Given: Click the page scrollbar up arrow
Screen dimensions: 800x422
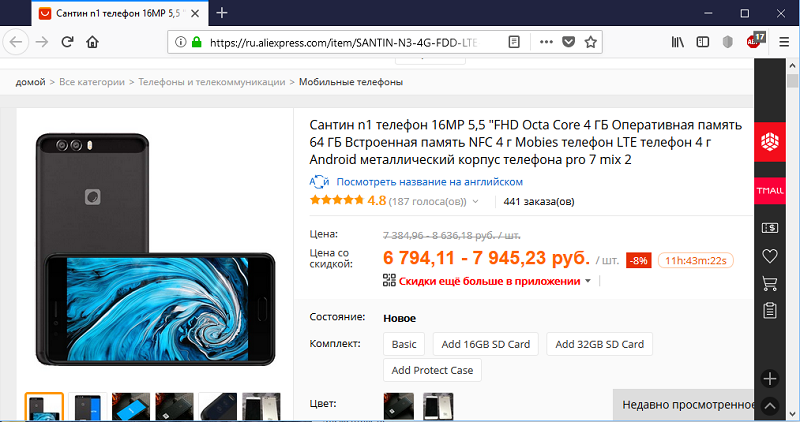Looking at the screenshot, I should pos(792,65).
